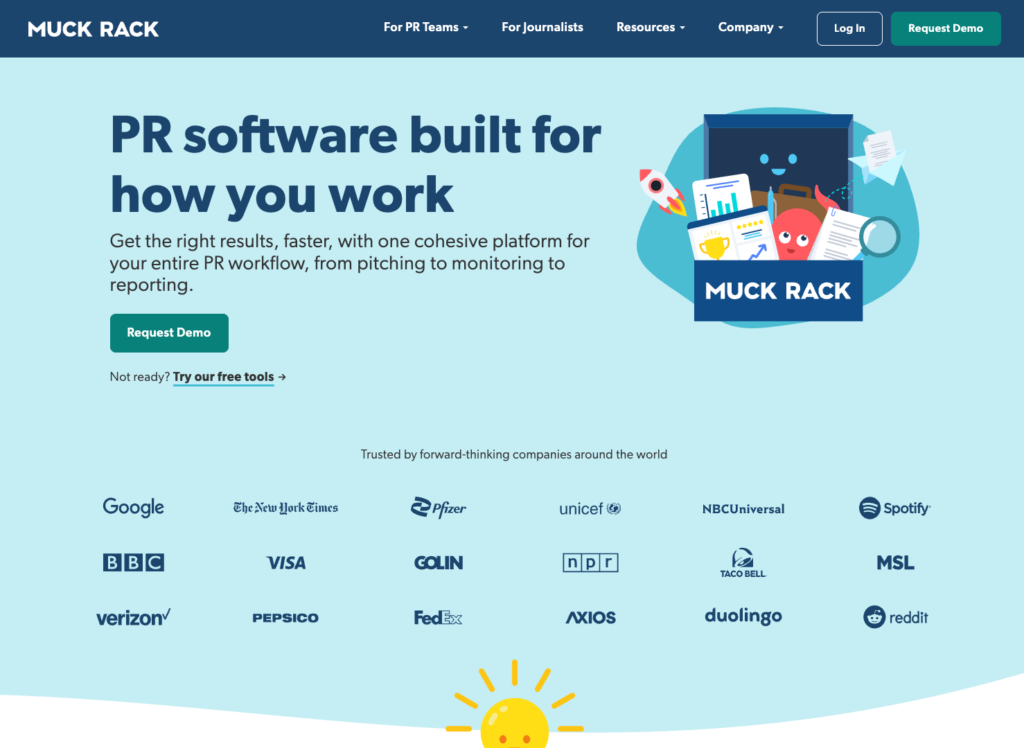The image size is (1024, 748).
Task: Expand the Company dropdown menu
Action: (x=750, y=27)
